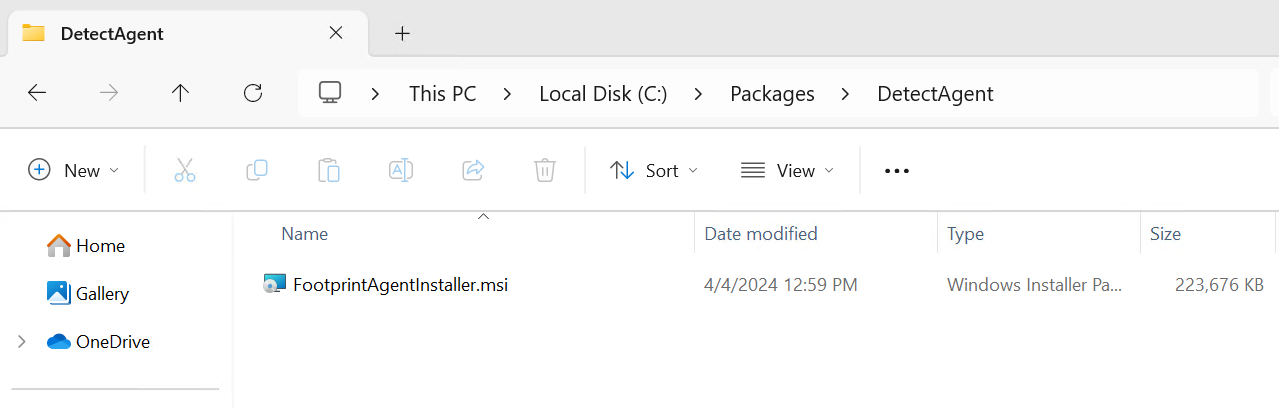Open the View layout dropdown
Screen dimensions: 1279x408
point(788,171)
